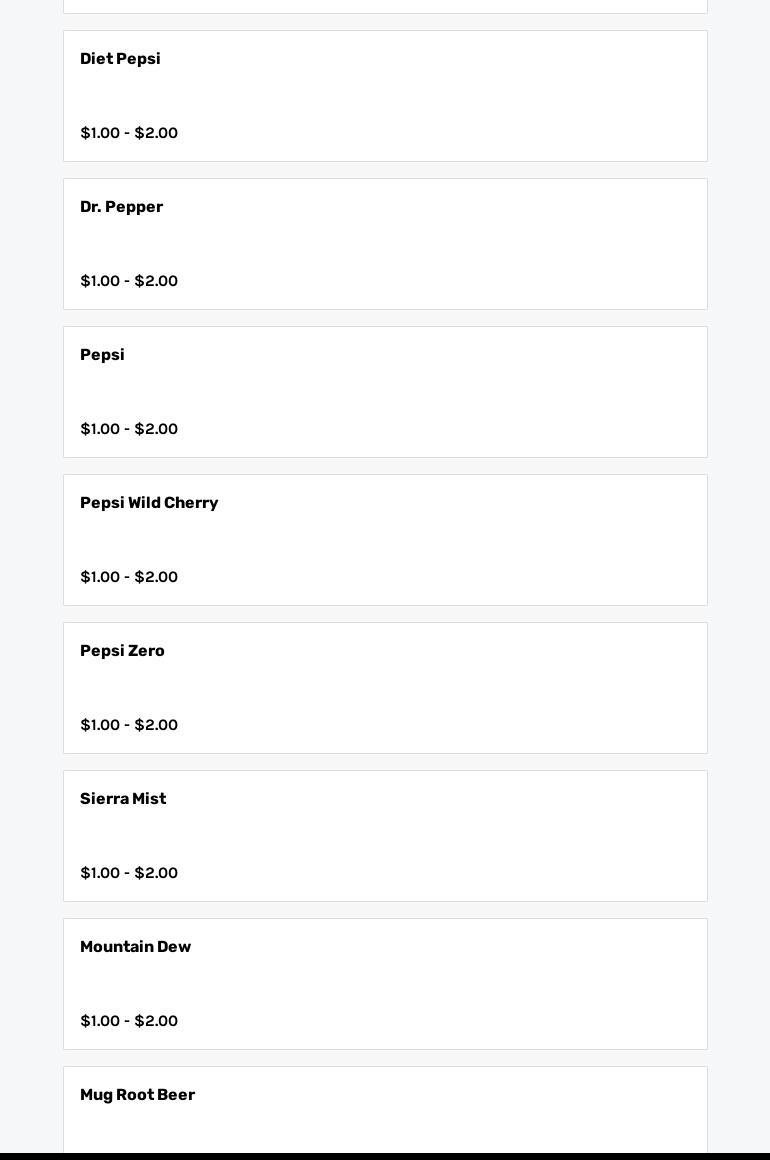Select the price range below Pepsi
Screen dimensions: 770x1160
129,429
